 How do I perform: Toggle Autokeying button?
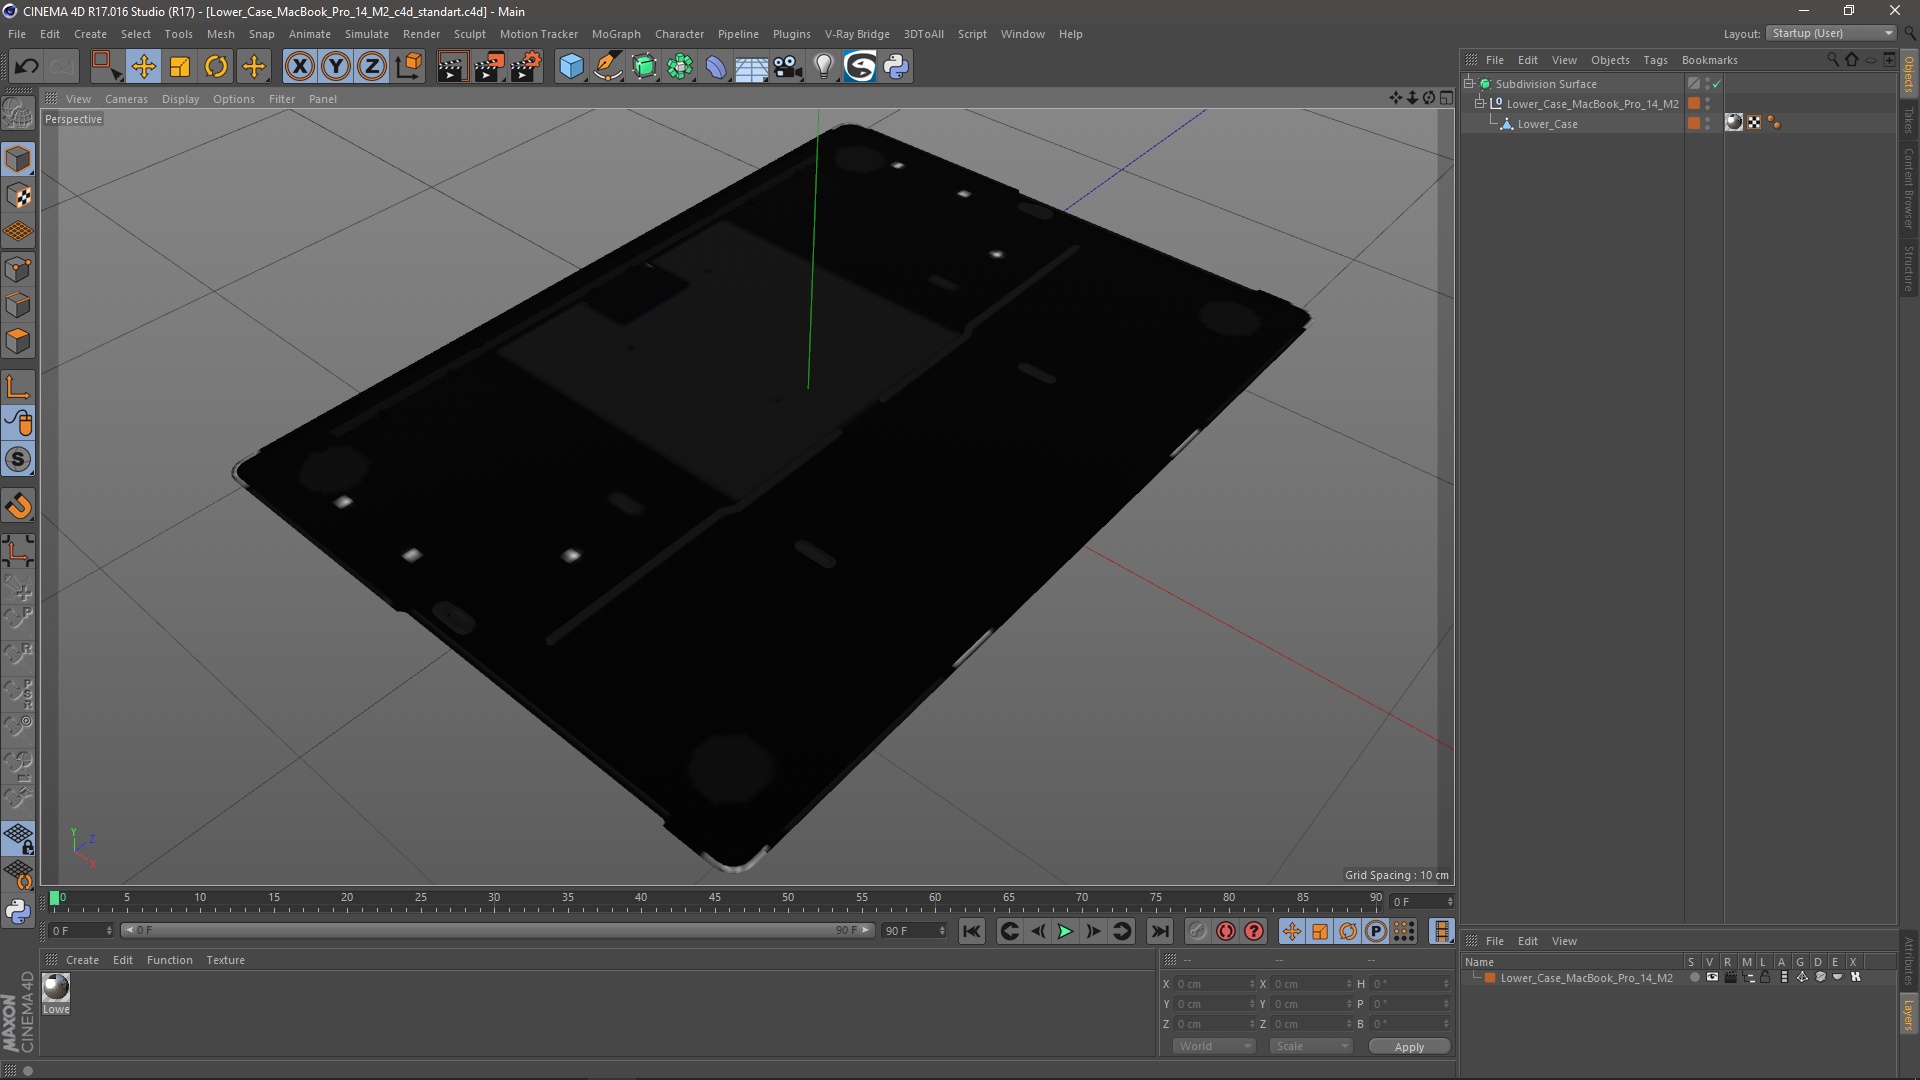click(x=1226, y=931)
